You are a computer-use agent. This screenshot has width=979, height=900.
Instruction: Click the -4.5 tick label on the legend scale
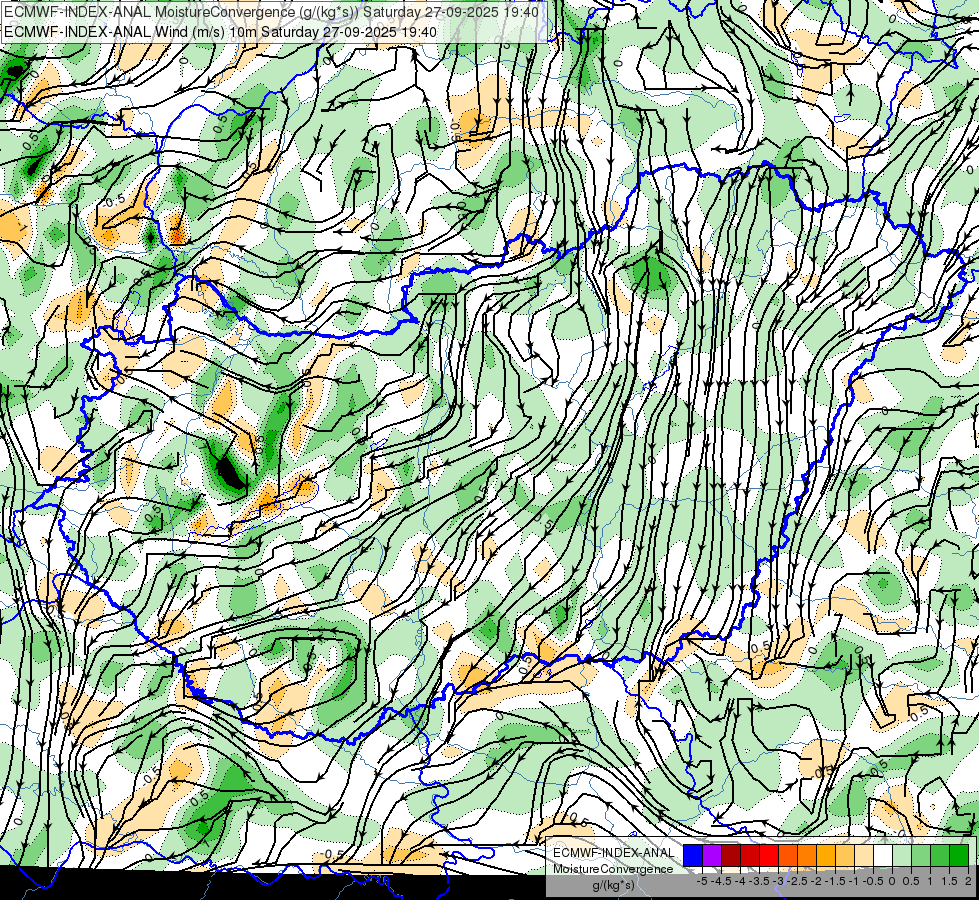721,881
